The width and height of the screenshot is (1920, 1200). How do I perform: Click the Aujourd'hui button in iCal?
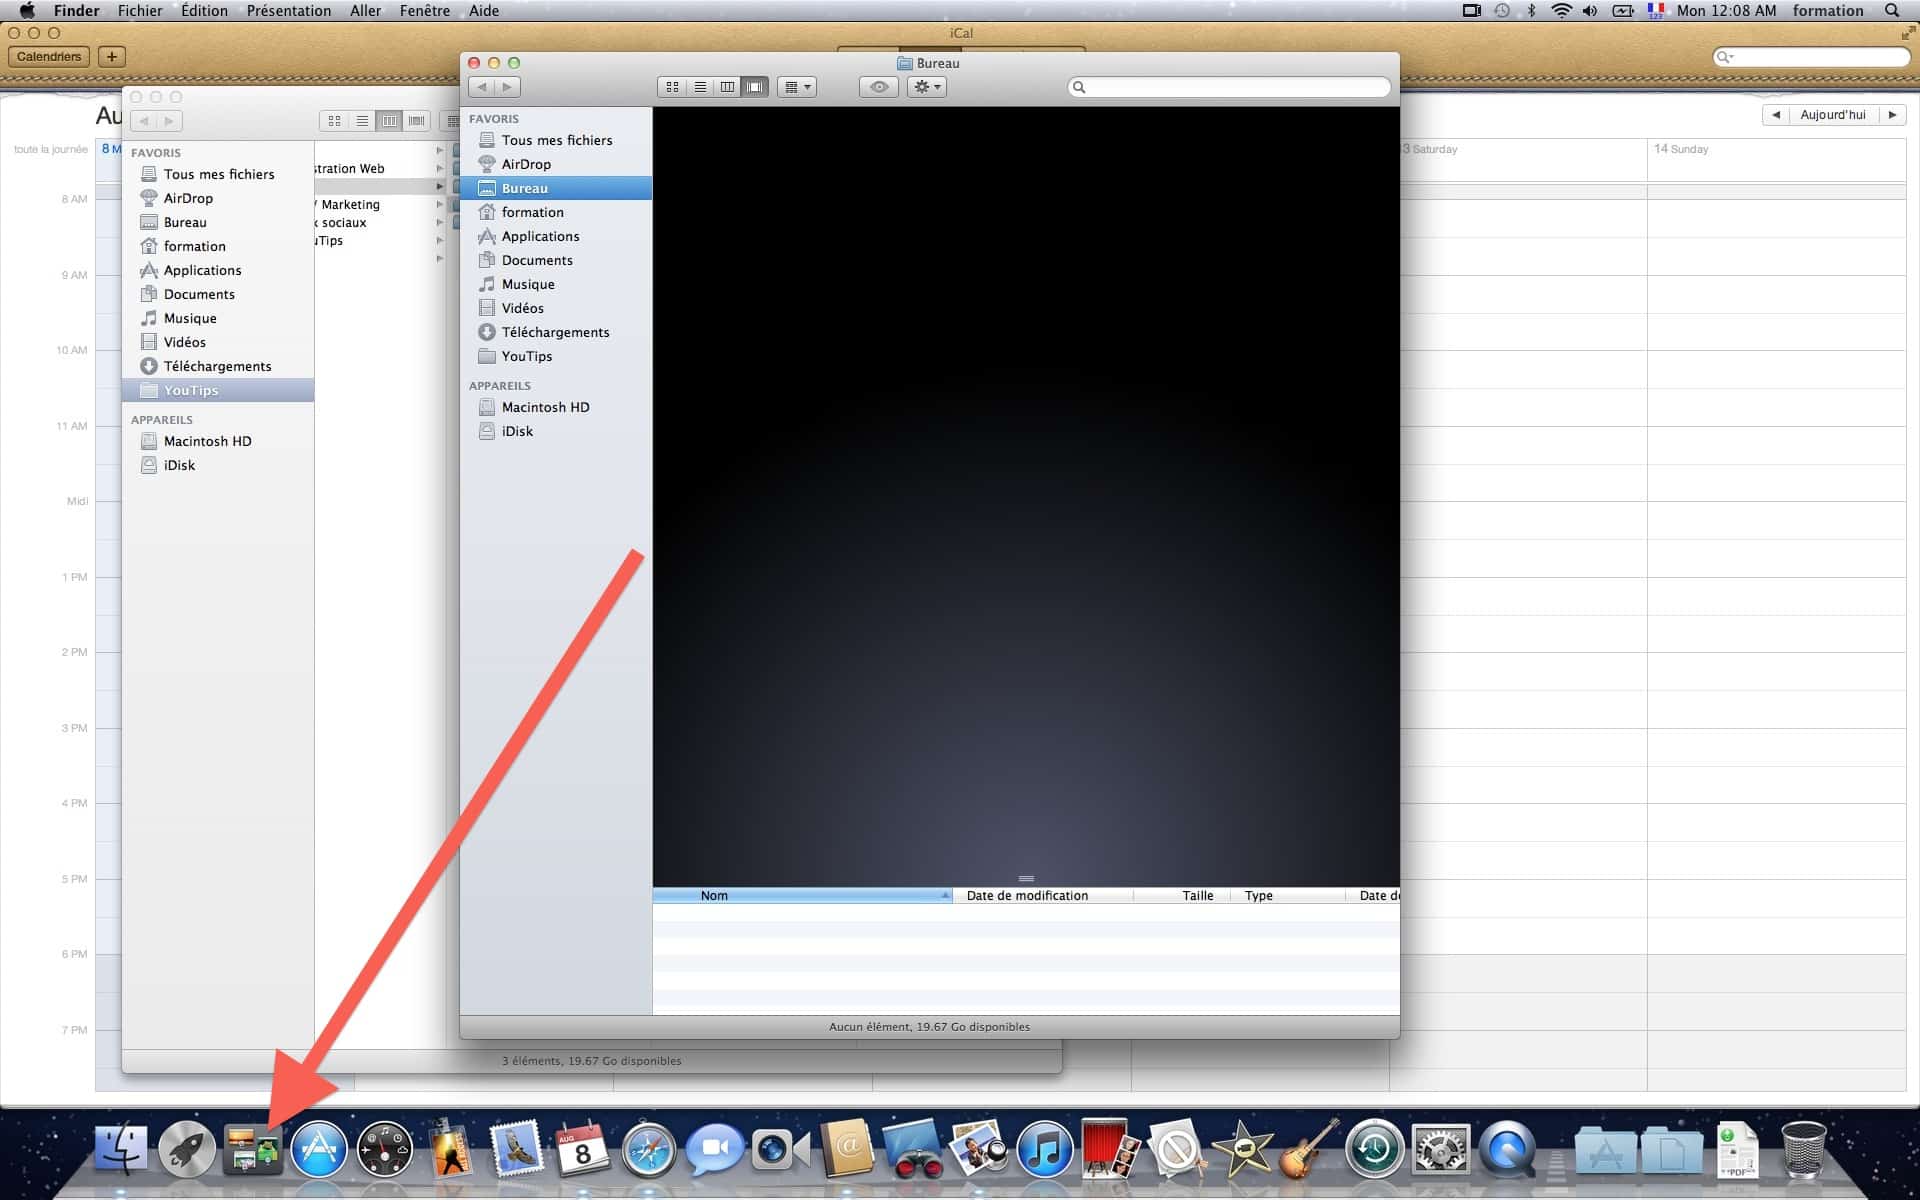pos(1833,114)
